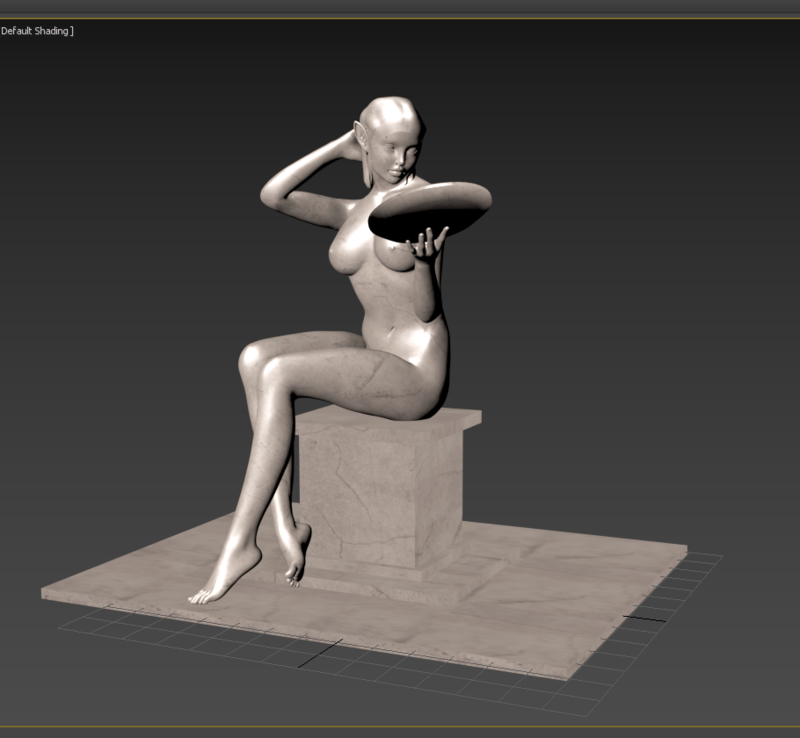Image resolution: width=800 pixels, height=738 pixels.
Task: Click the dark grid axis line at right
Action: [645, 618]
